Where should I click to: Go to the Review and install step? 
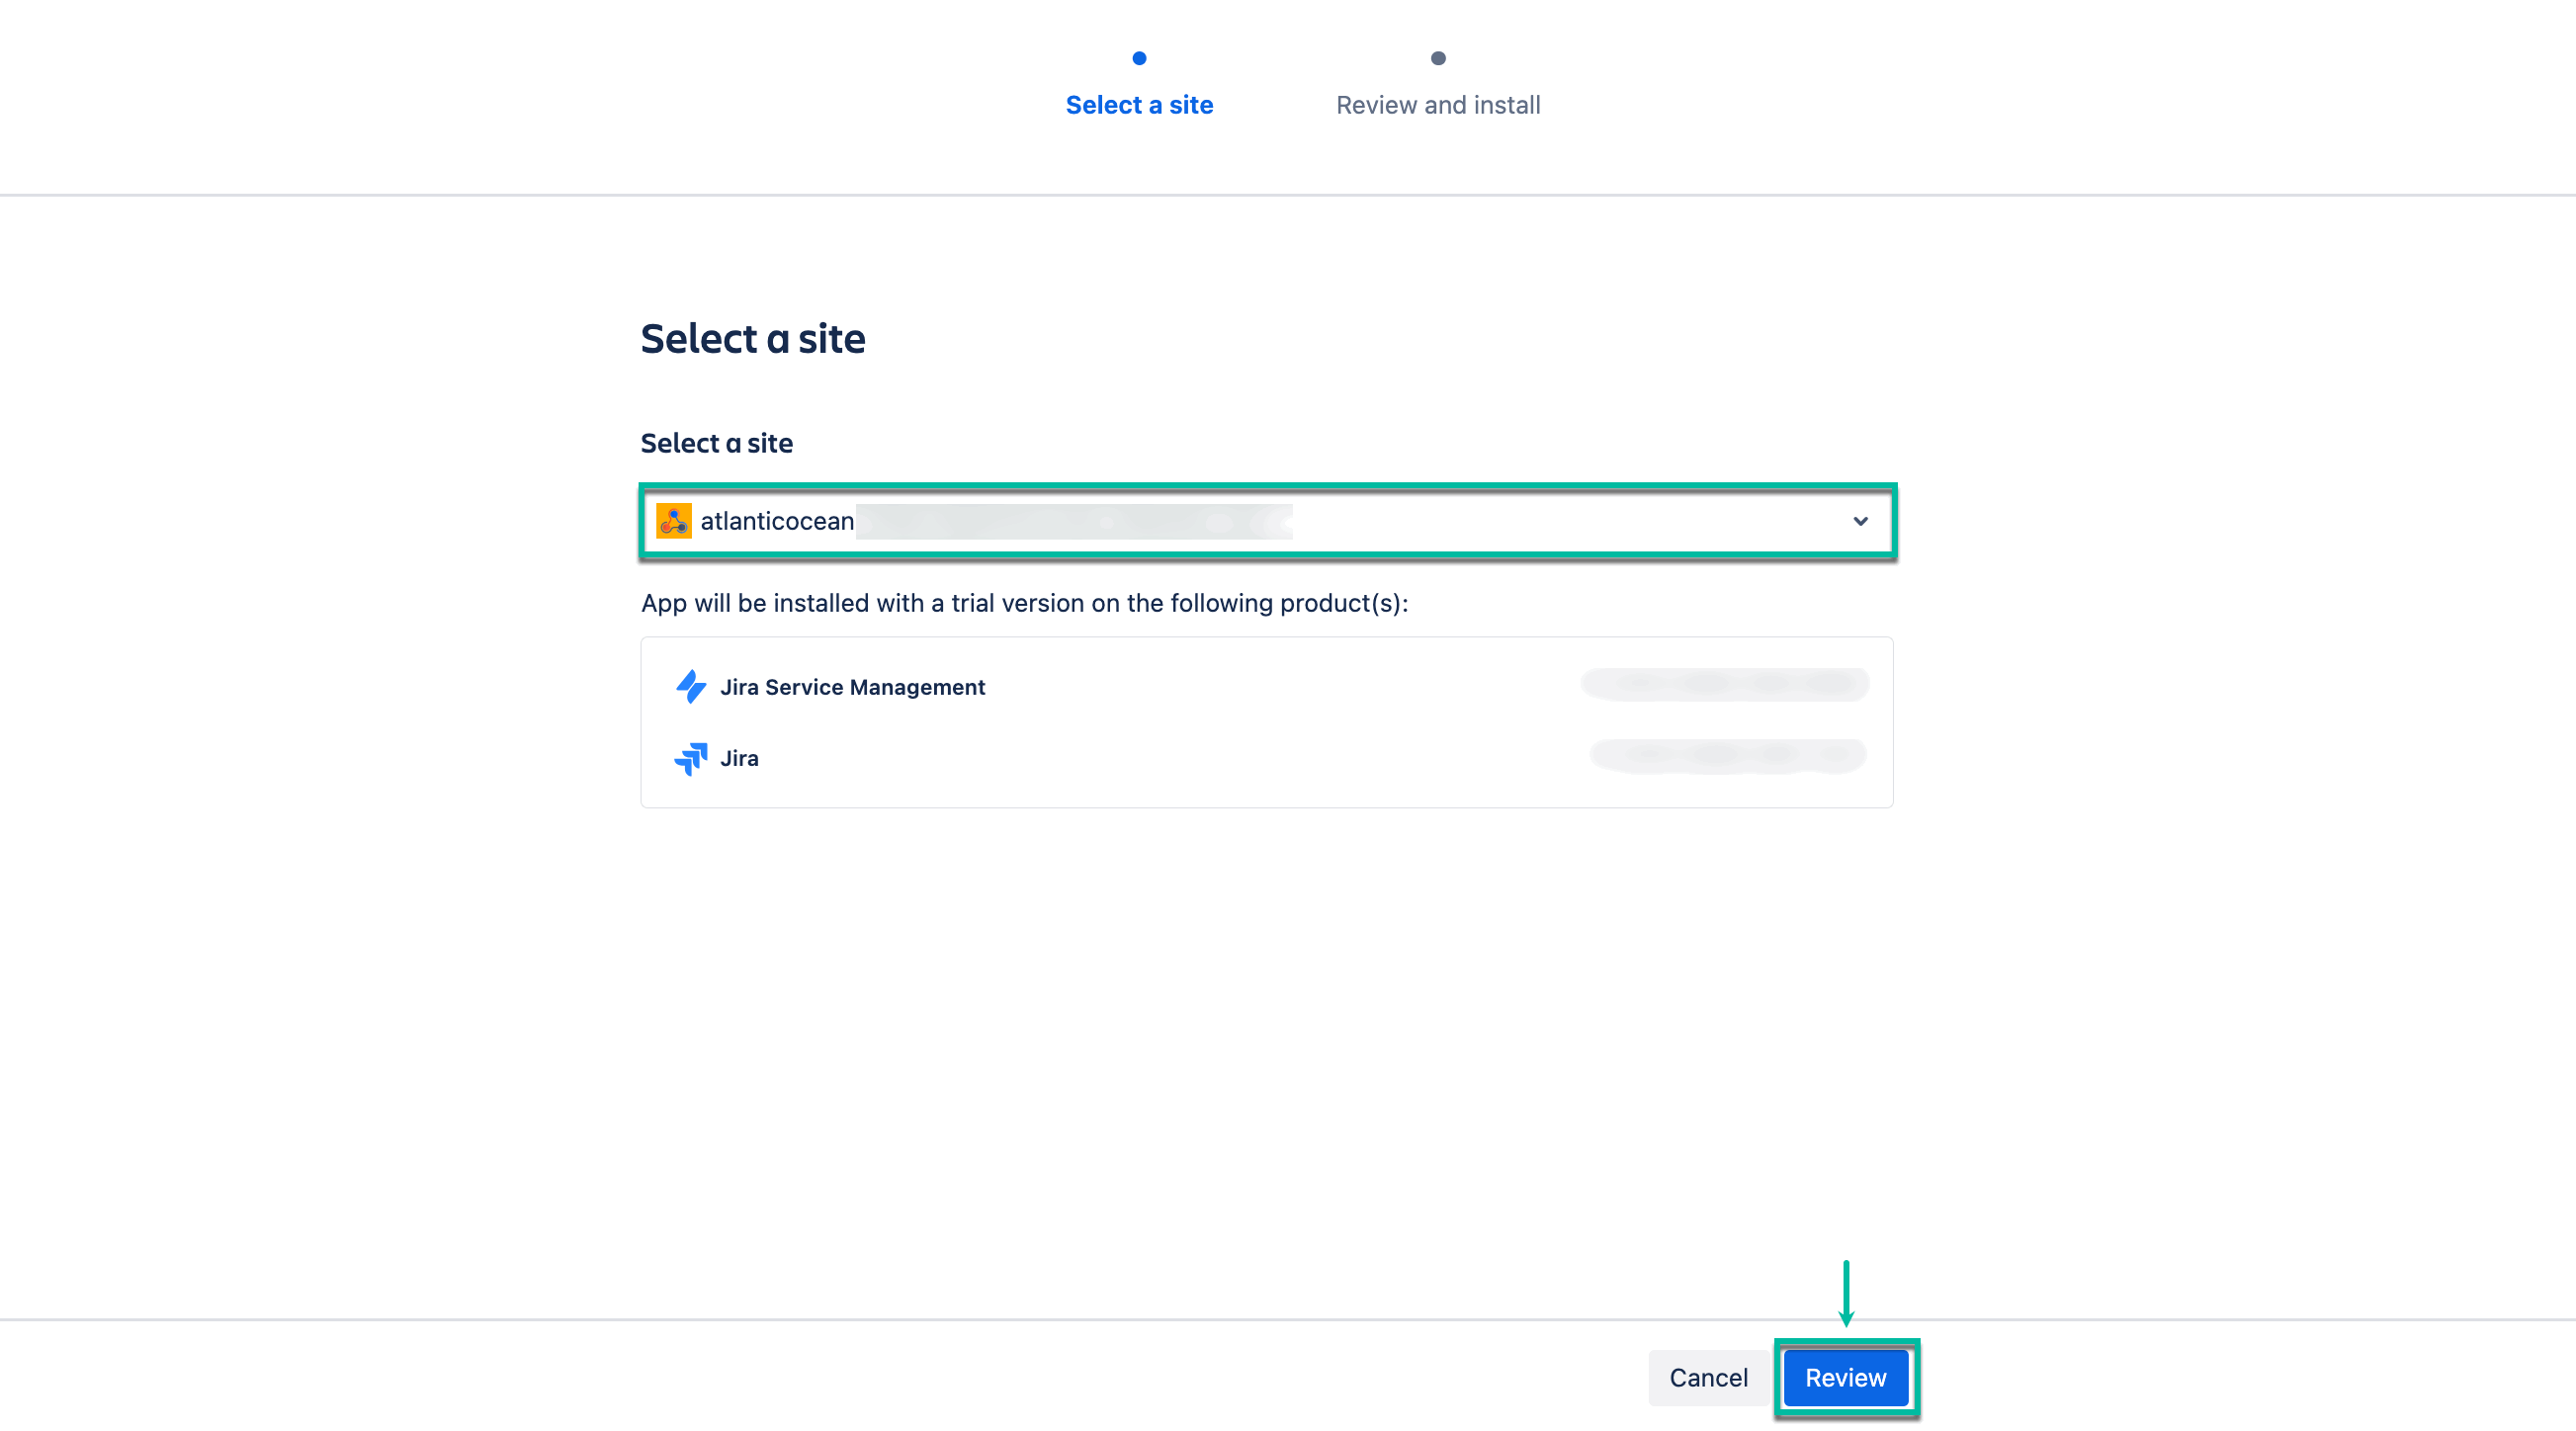(x=1438, y=105)
